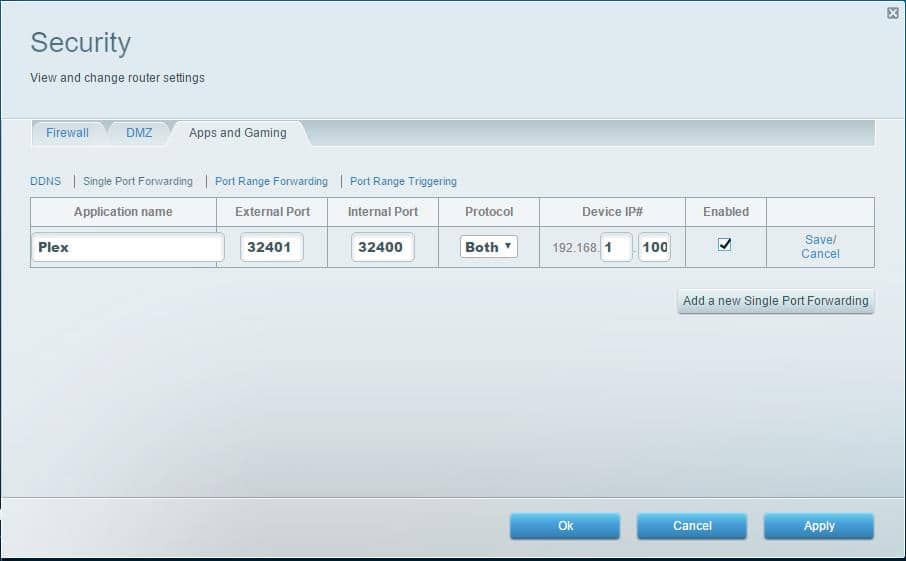Go to the DDNS section
The width and height of the screenshot is (906, 561).
pos(46,181)
